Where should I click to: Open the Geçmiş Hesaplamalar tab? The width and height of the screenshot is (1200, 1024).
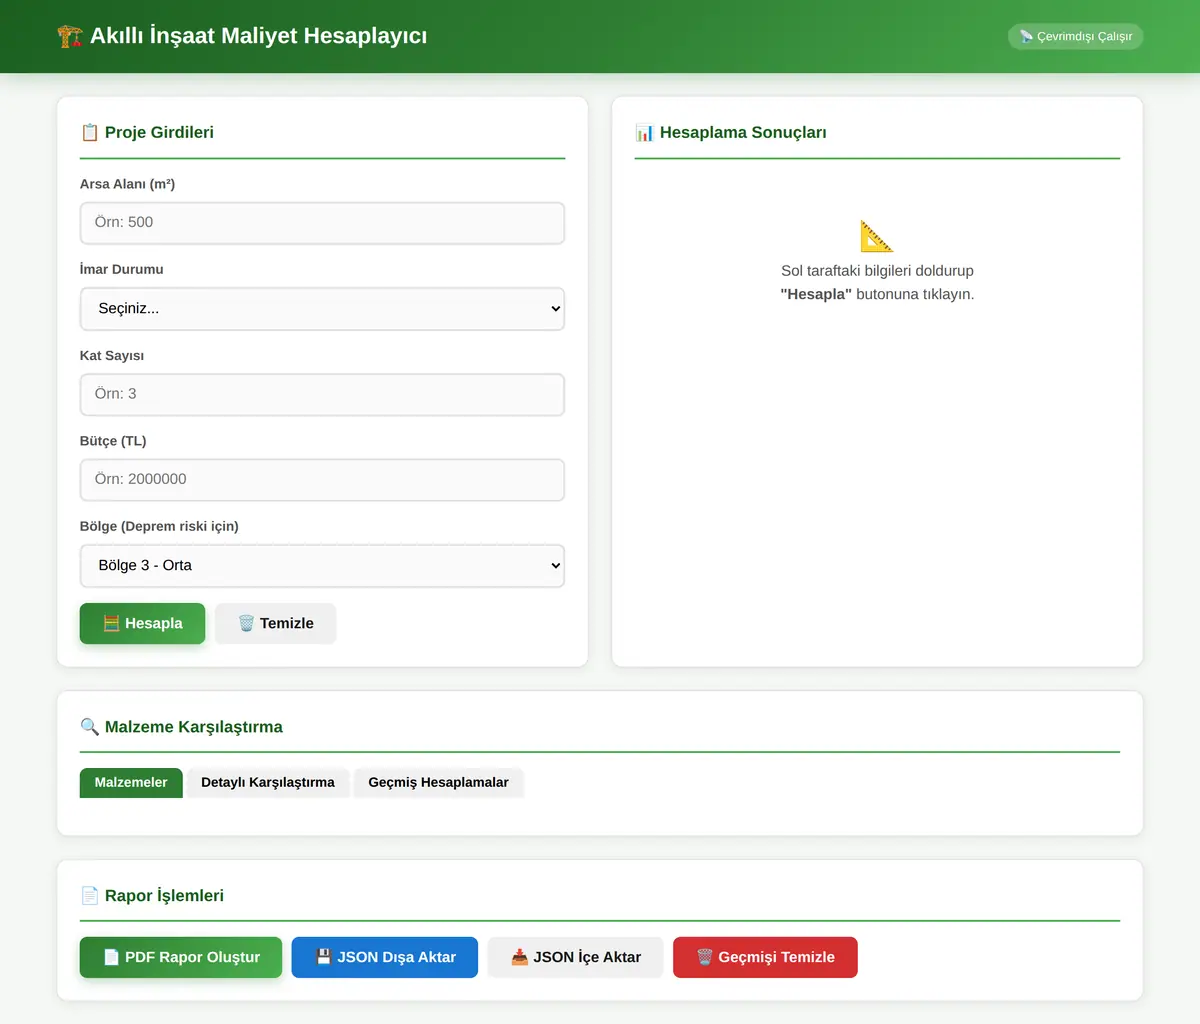click(x=438, y=783)
